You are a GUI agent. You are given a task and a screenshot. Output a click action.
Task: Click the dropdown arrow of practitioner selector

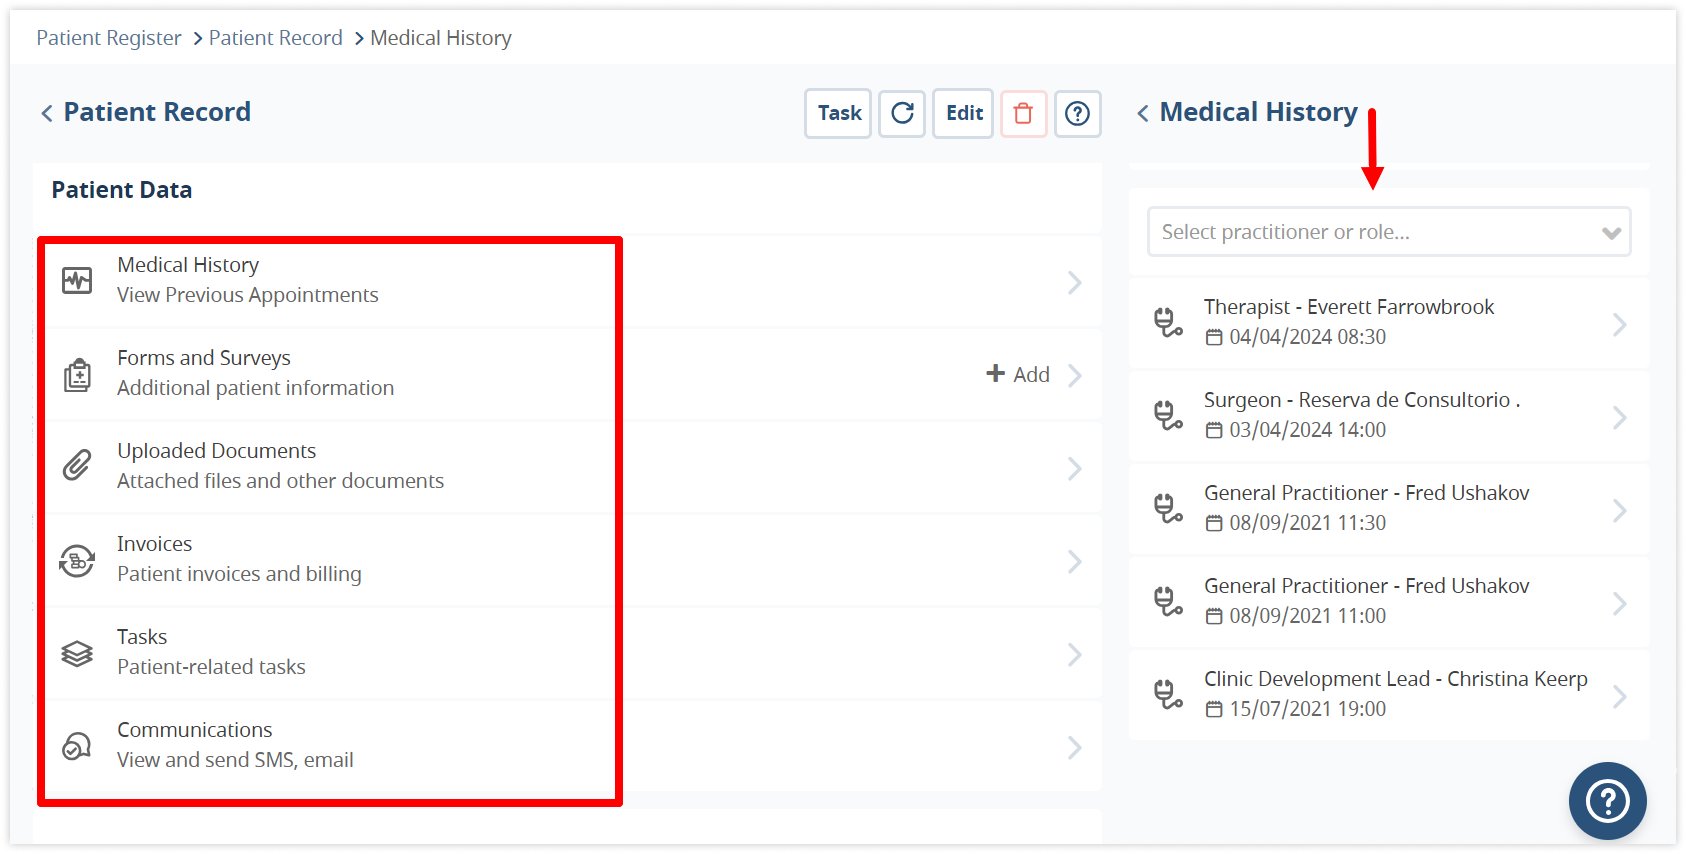coord(1611,233)
